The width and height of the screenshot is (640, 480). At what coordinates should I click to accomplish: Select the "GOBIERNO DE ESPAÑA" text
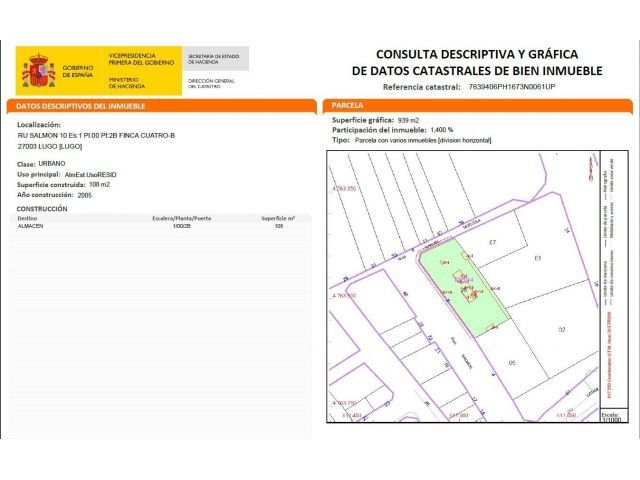pos(78,71)
